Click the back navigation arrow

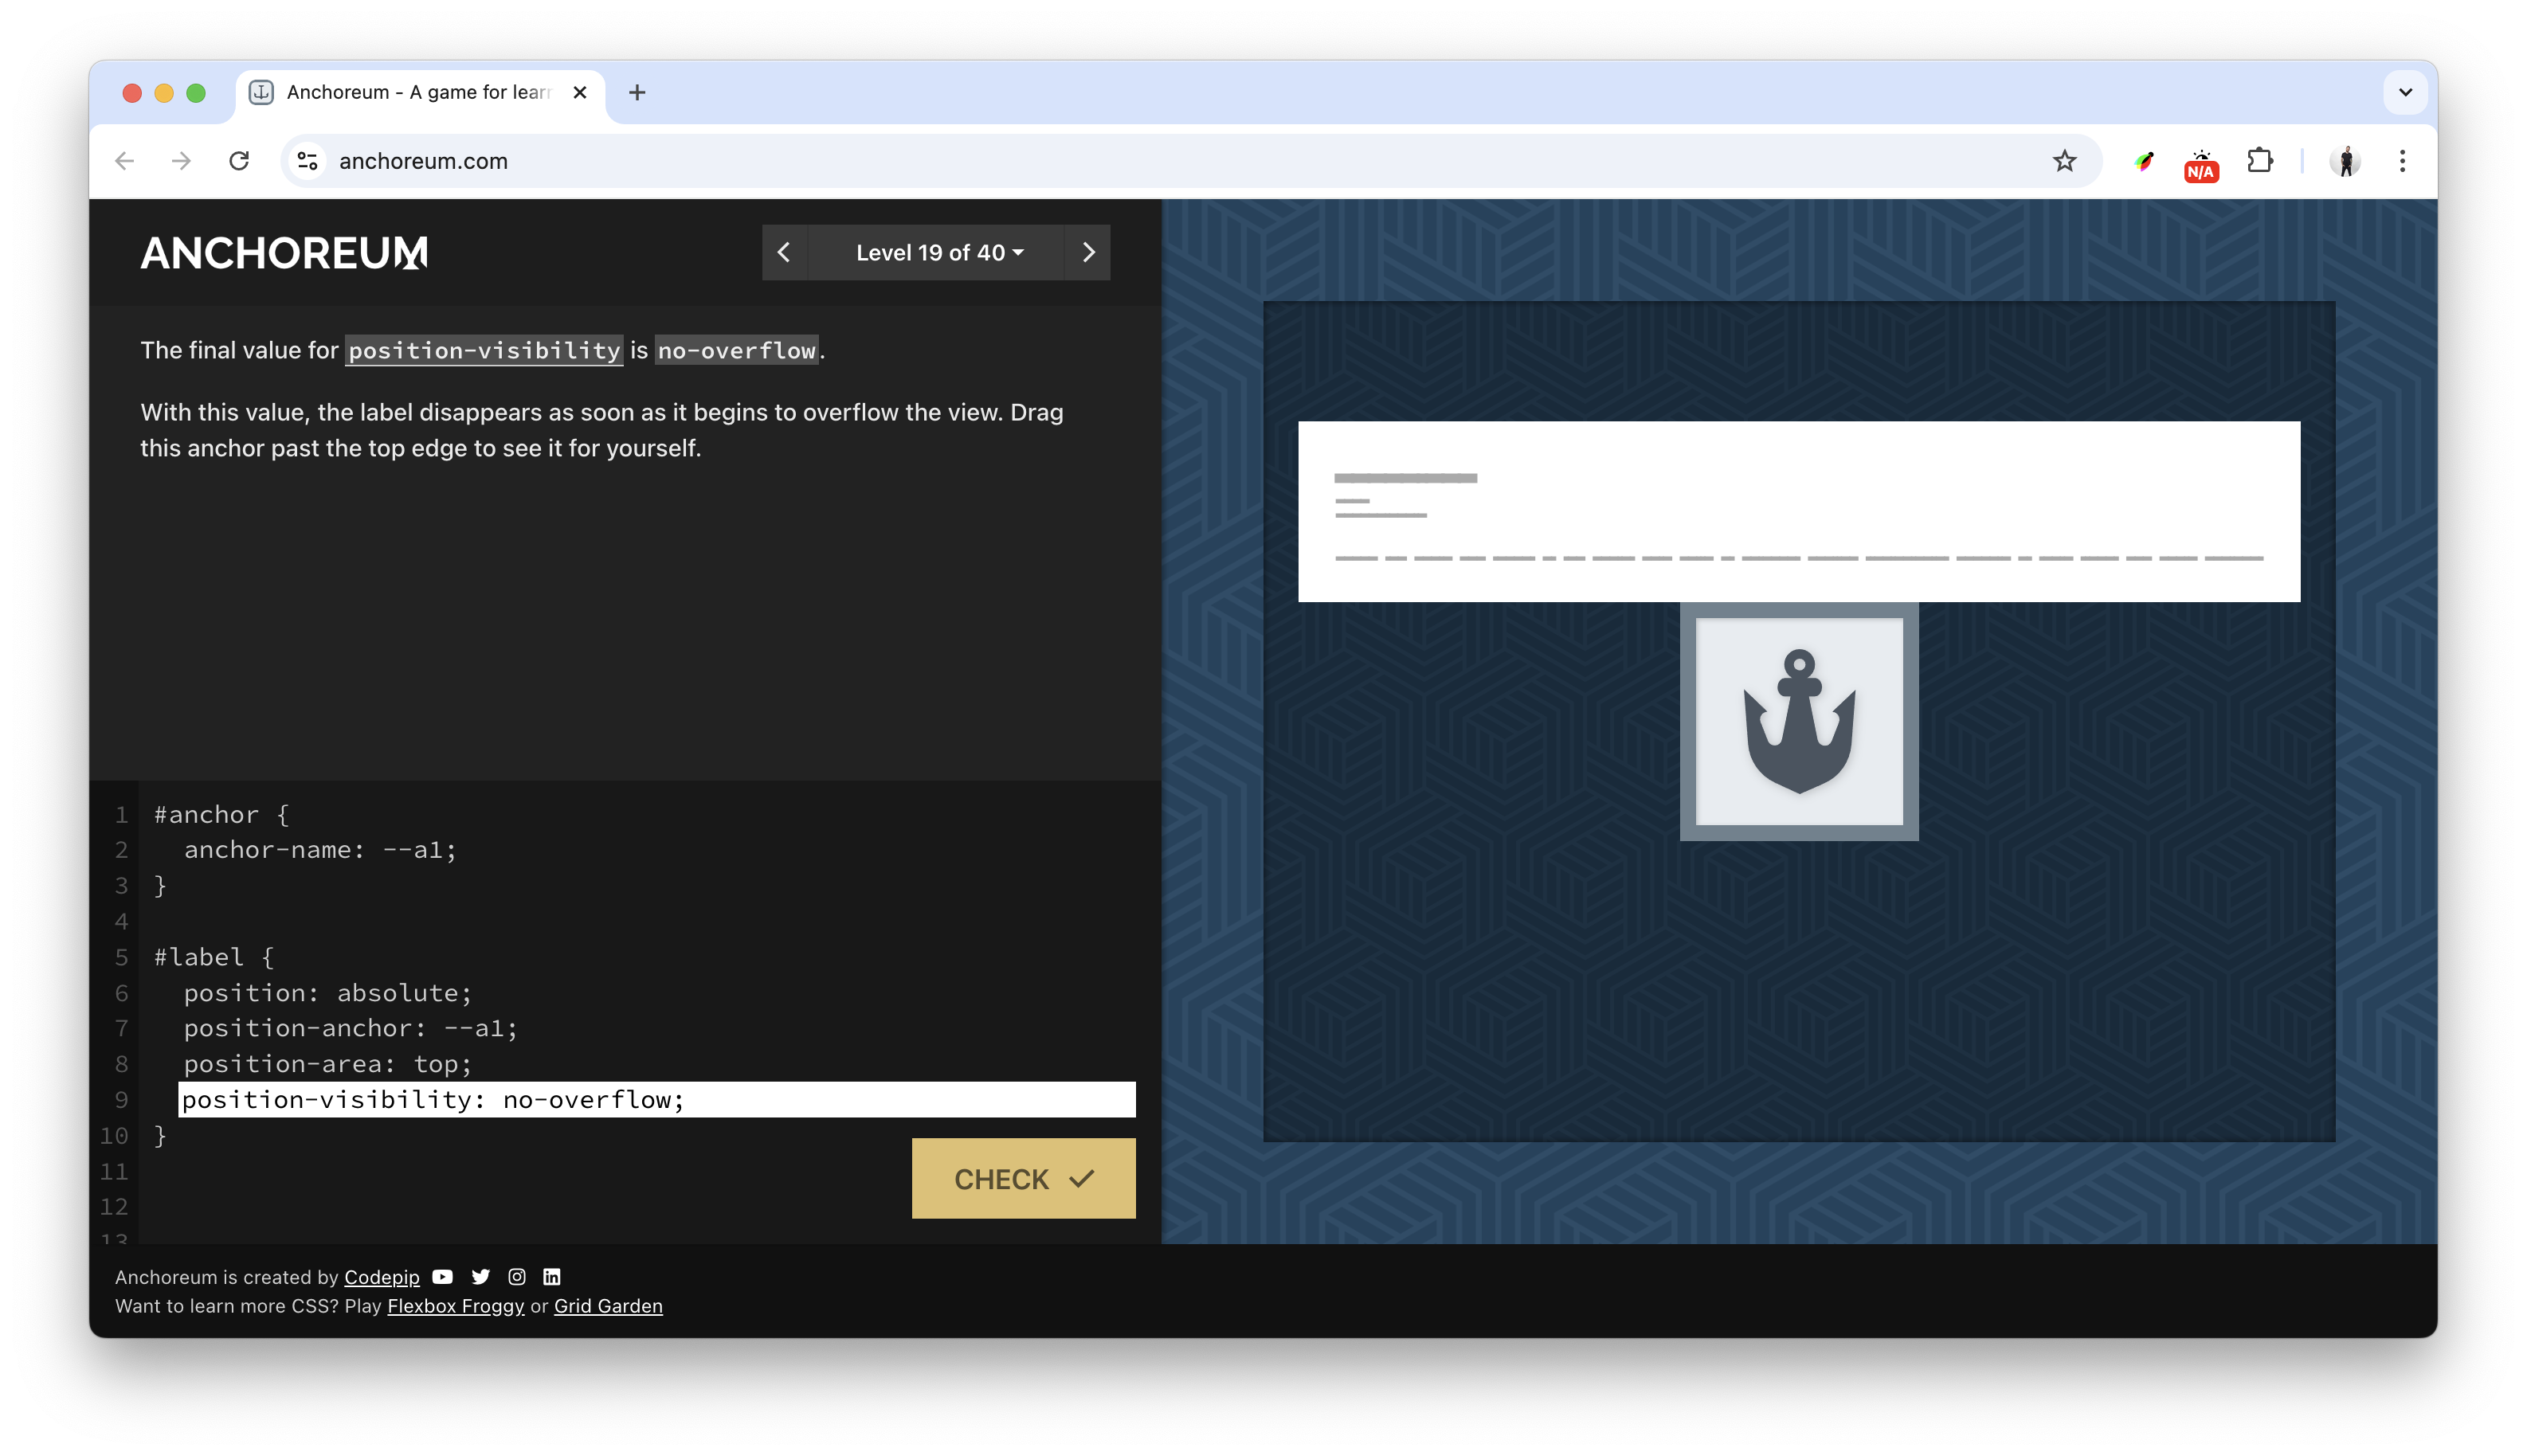124,160
